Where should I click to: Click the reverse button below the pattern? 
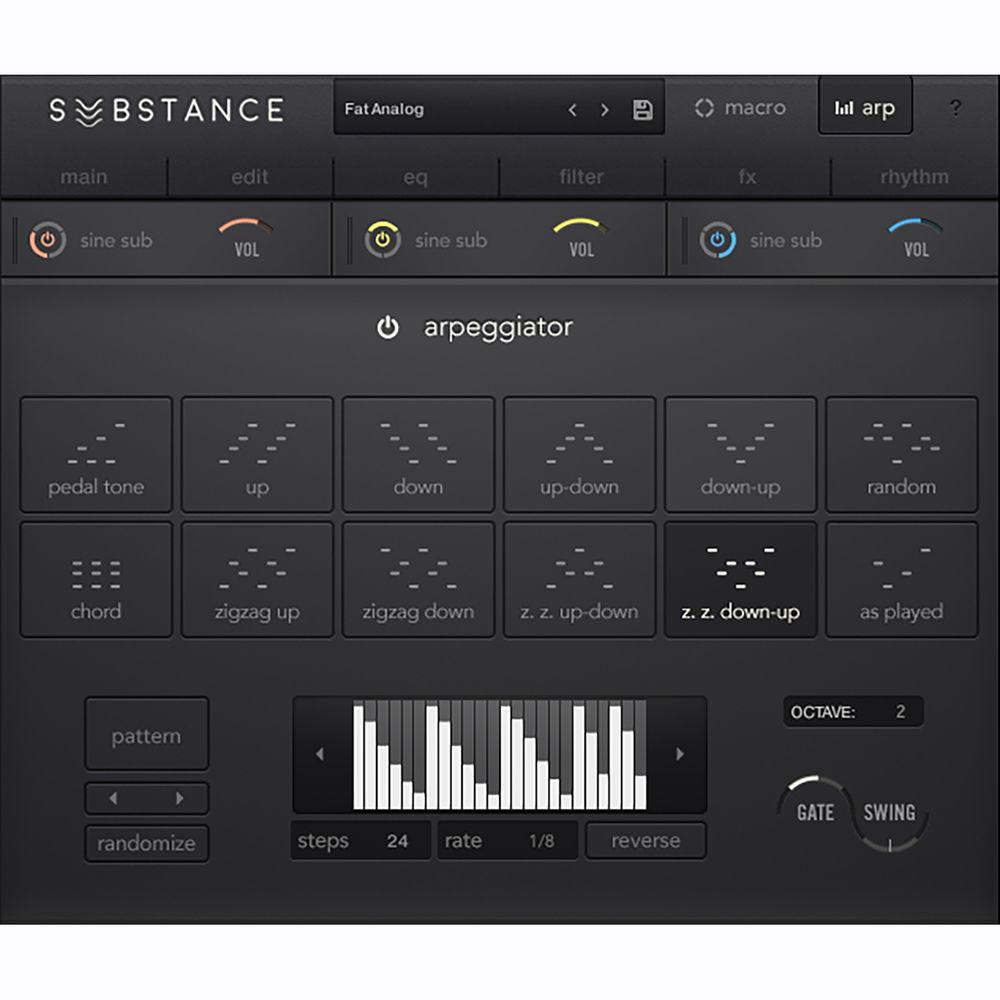pyautogui.click(x=645, y=840)
